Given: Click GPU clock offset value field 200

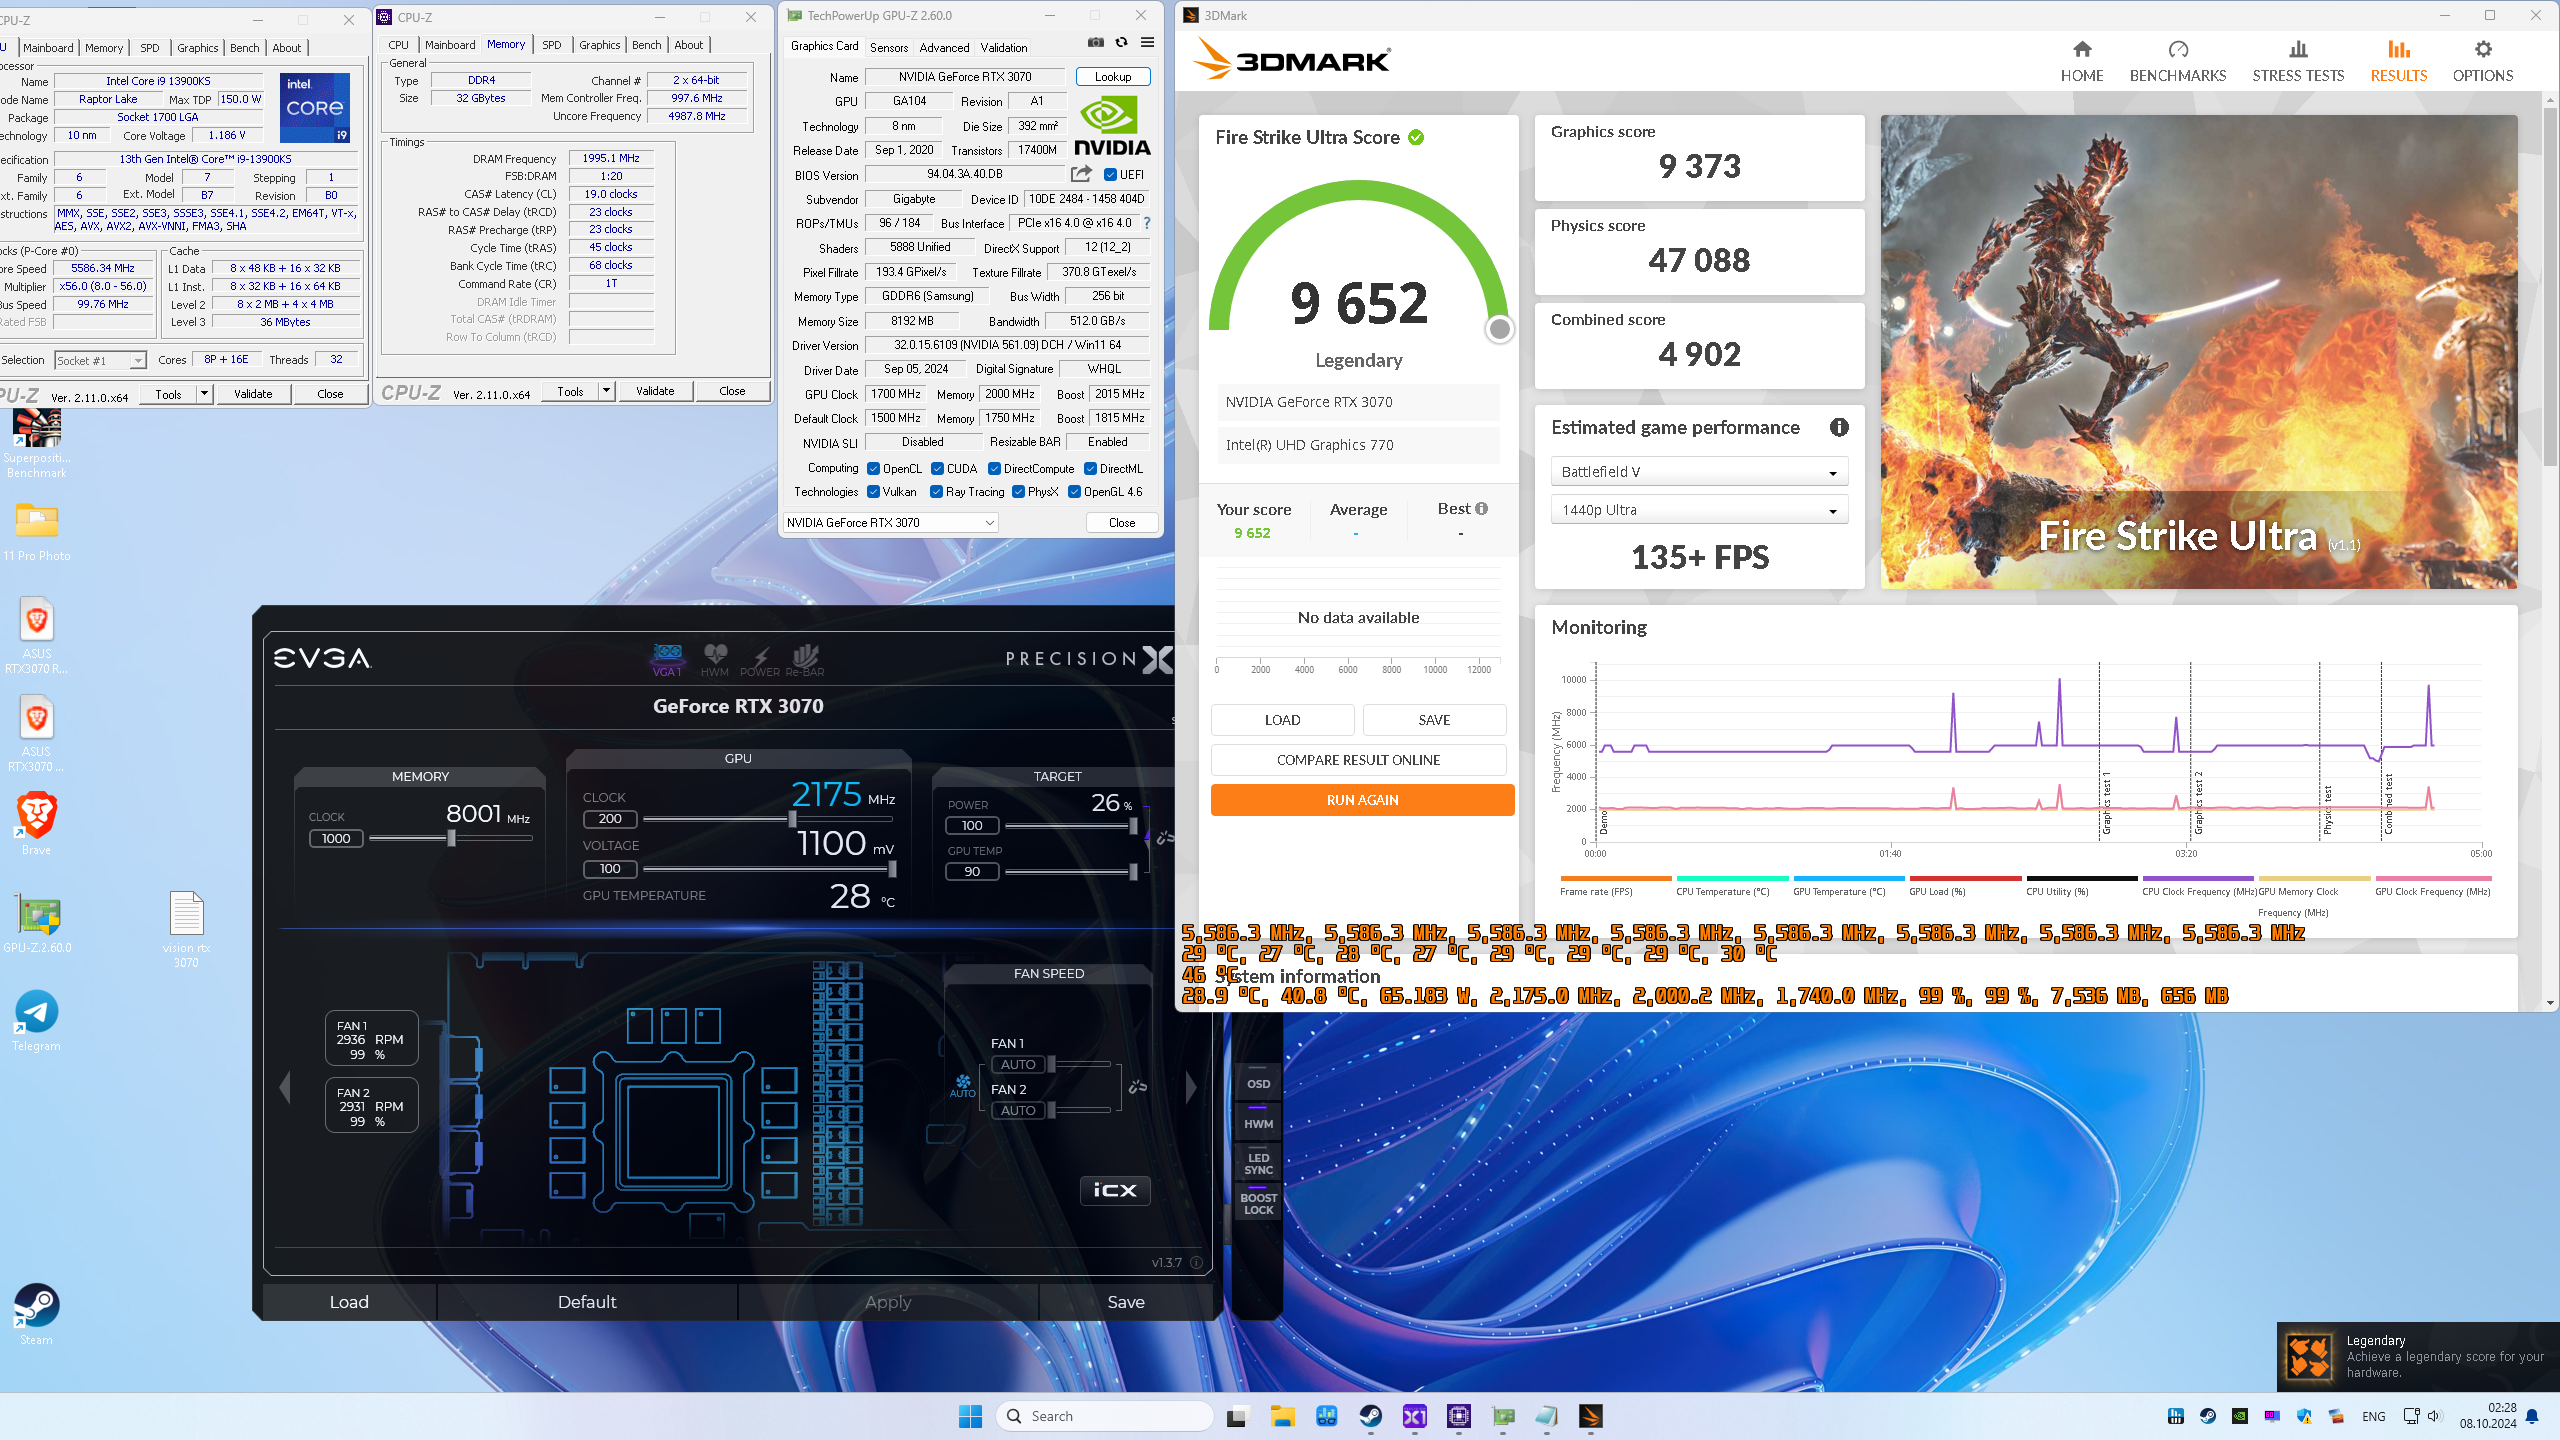Looking at the screenshot, I should [610, 819].
